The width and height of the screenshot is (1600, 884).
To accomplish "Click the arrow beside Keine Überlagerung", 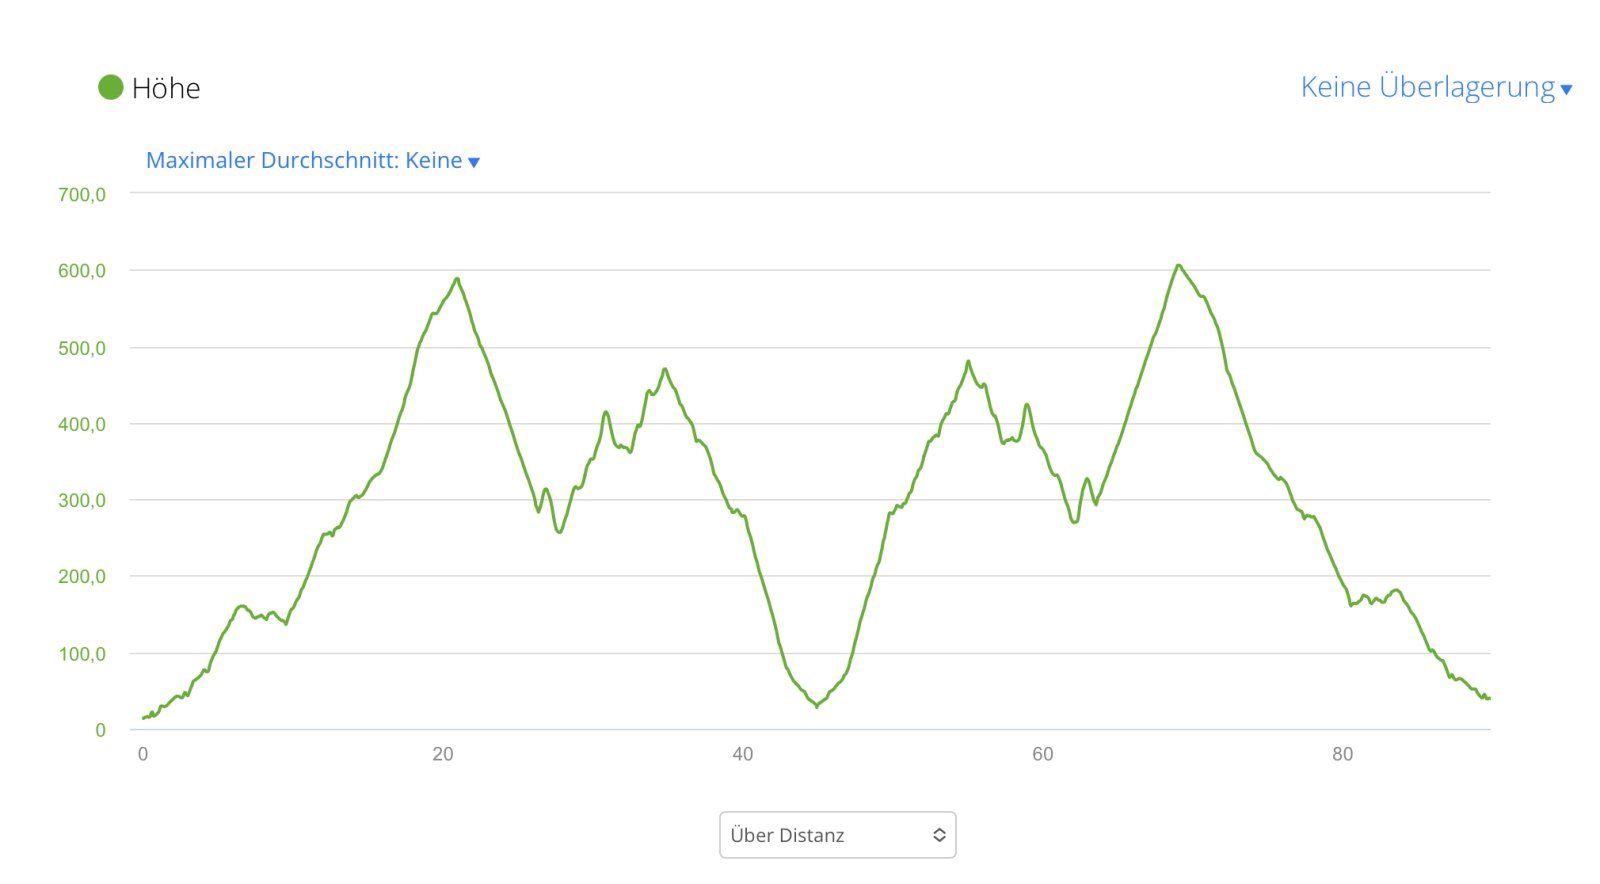I will (x=1566, y=90).
